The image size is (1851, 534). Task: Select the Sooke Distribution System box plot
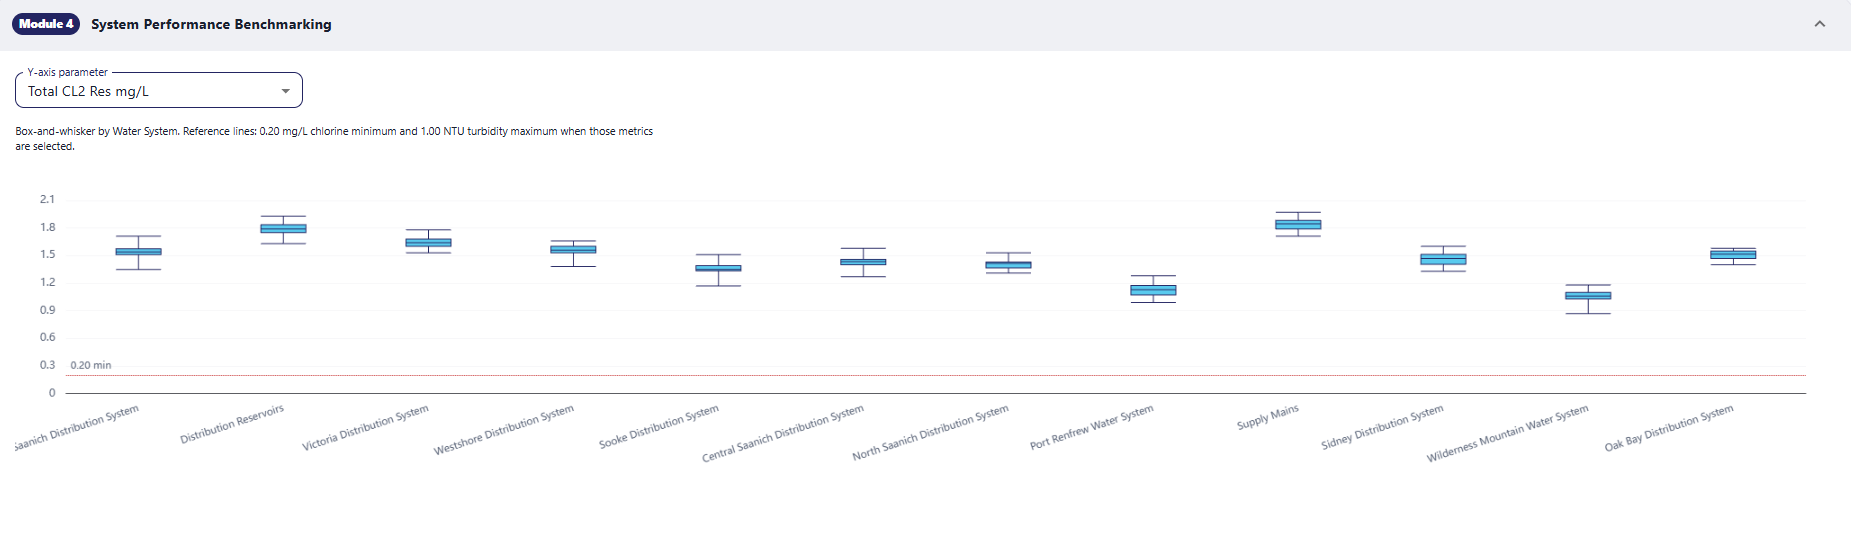[718, 268]
